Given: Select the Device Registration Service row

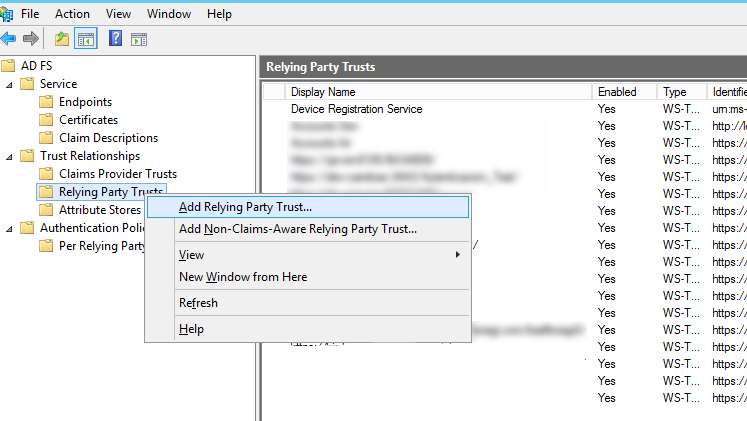Looking at the screenshot, I should 505,109.
